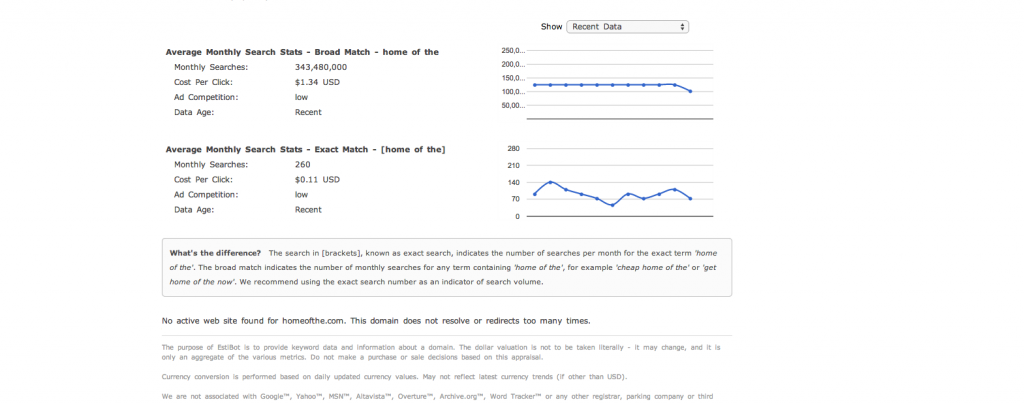Click the Broad Match section heading

302,52
